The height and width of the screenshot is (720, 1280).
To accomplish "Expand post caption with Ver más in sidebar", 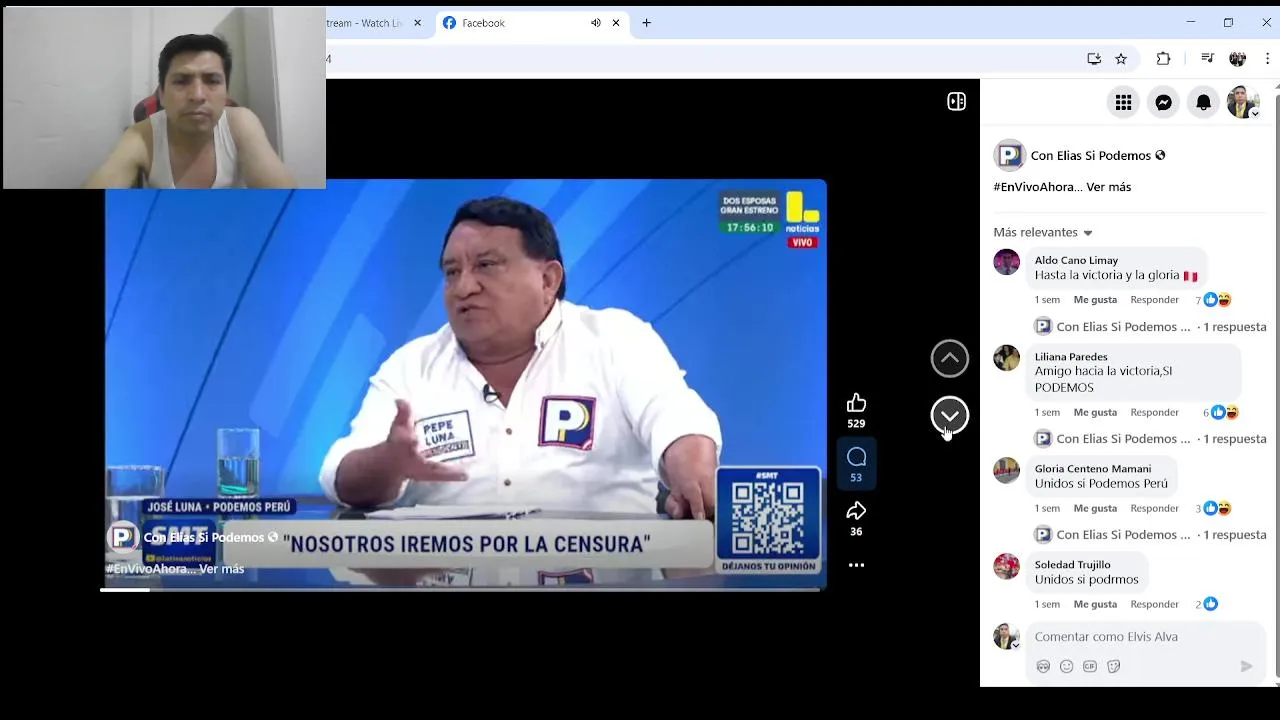I will (x=1108, y=187).
